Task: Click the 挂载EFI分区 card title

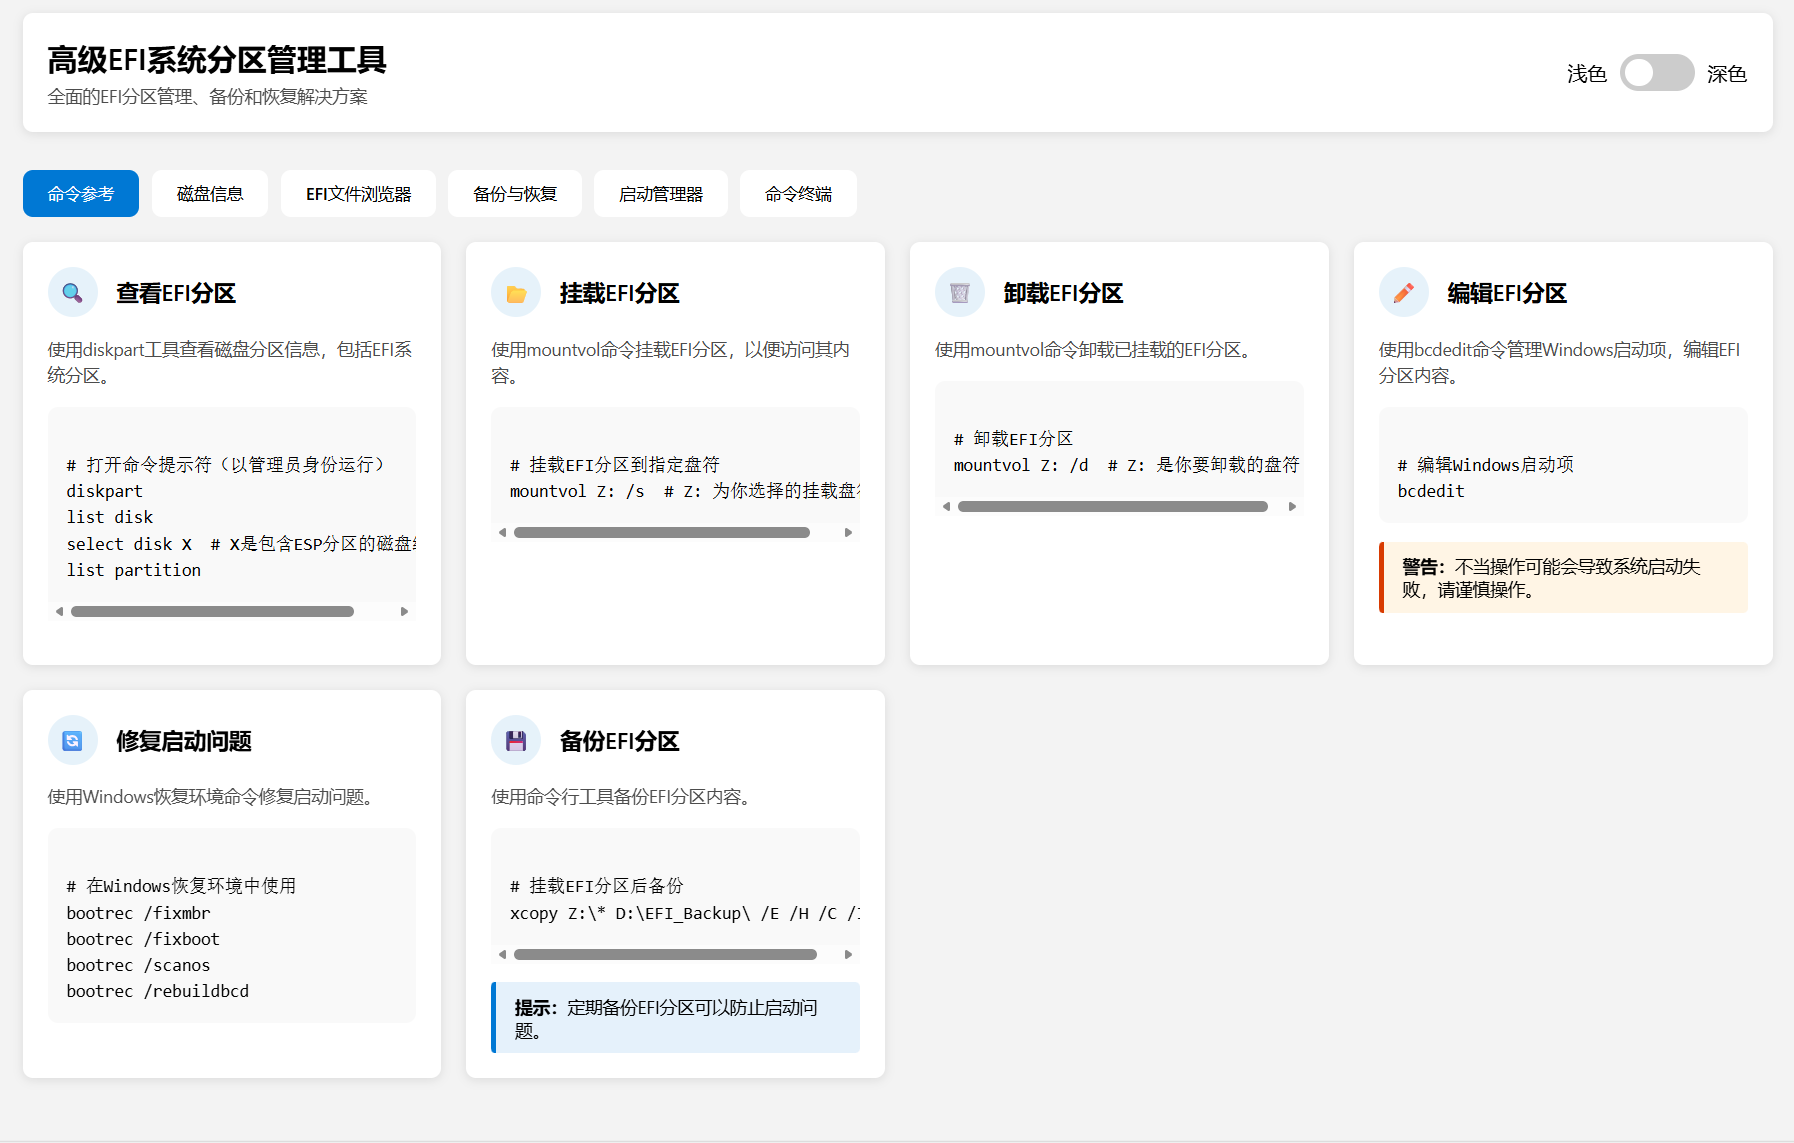Action: [620, 293]
